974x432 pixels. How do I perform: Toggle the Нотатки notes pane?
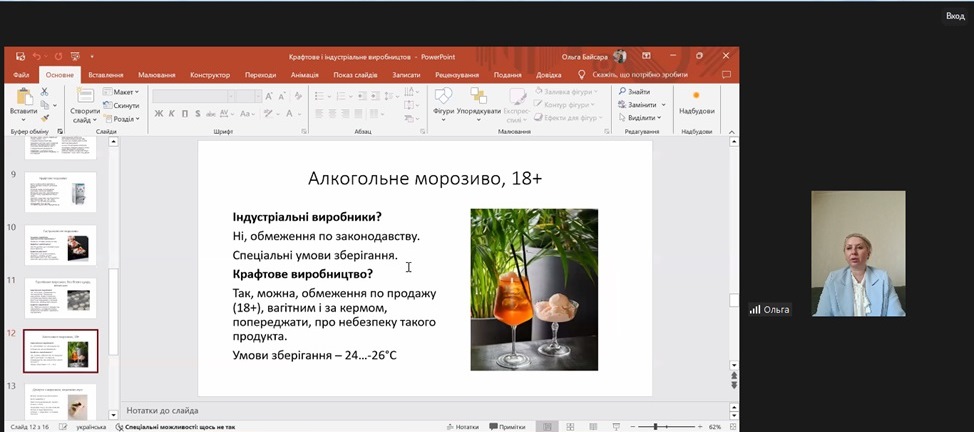click(462, 427)
